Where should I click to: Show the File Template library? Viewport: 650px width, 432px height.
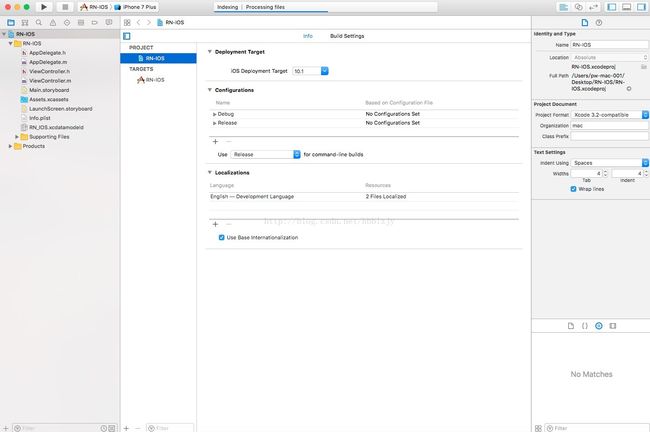571,326
